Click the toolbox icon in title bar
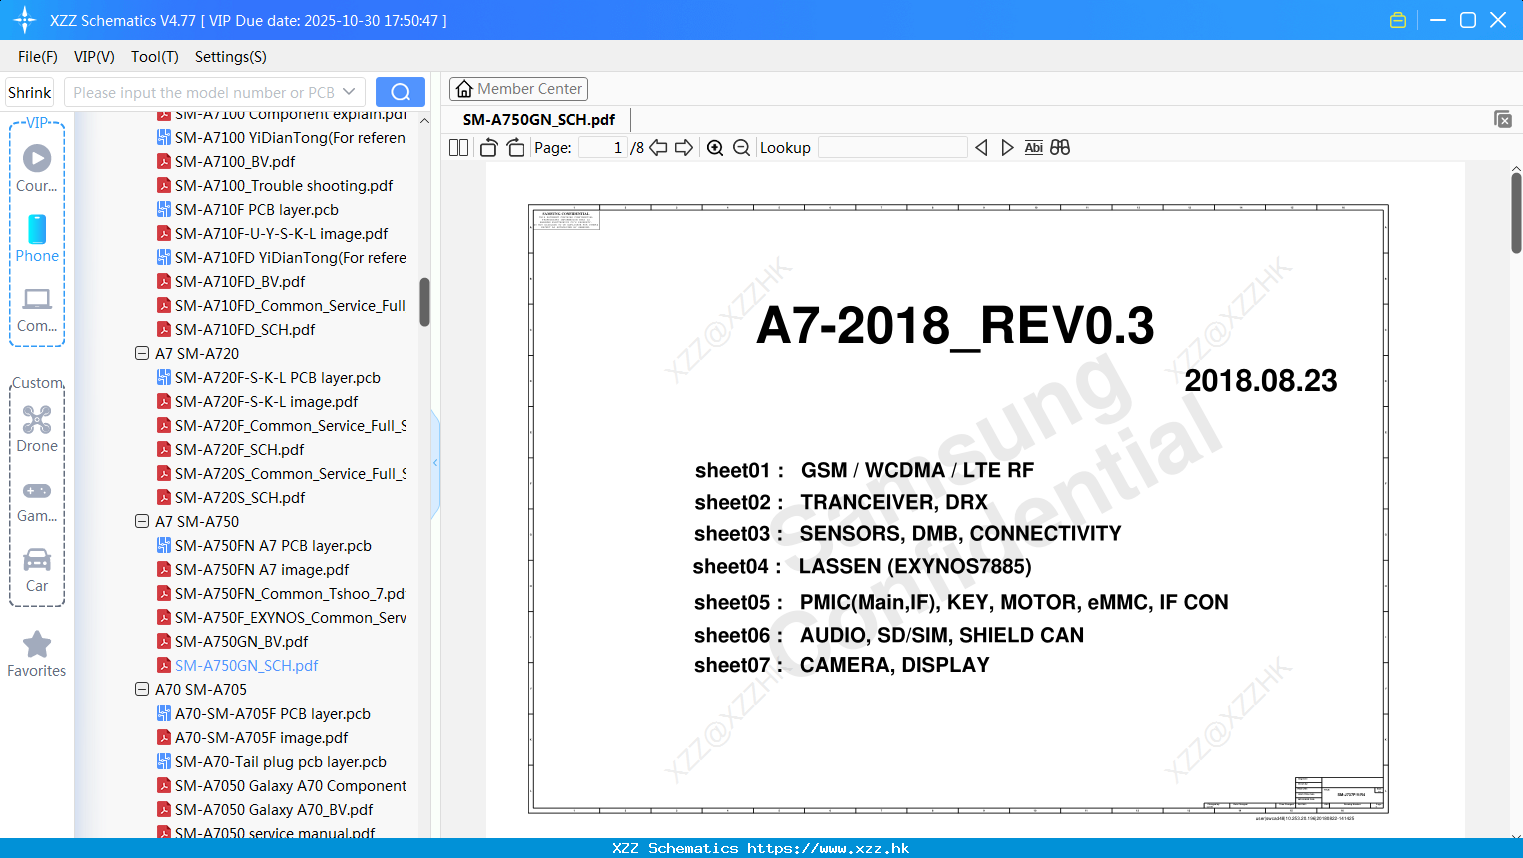 pos(1398,20)
